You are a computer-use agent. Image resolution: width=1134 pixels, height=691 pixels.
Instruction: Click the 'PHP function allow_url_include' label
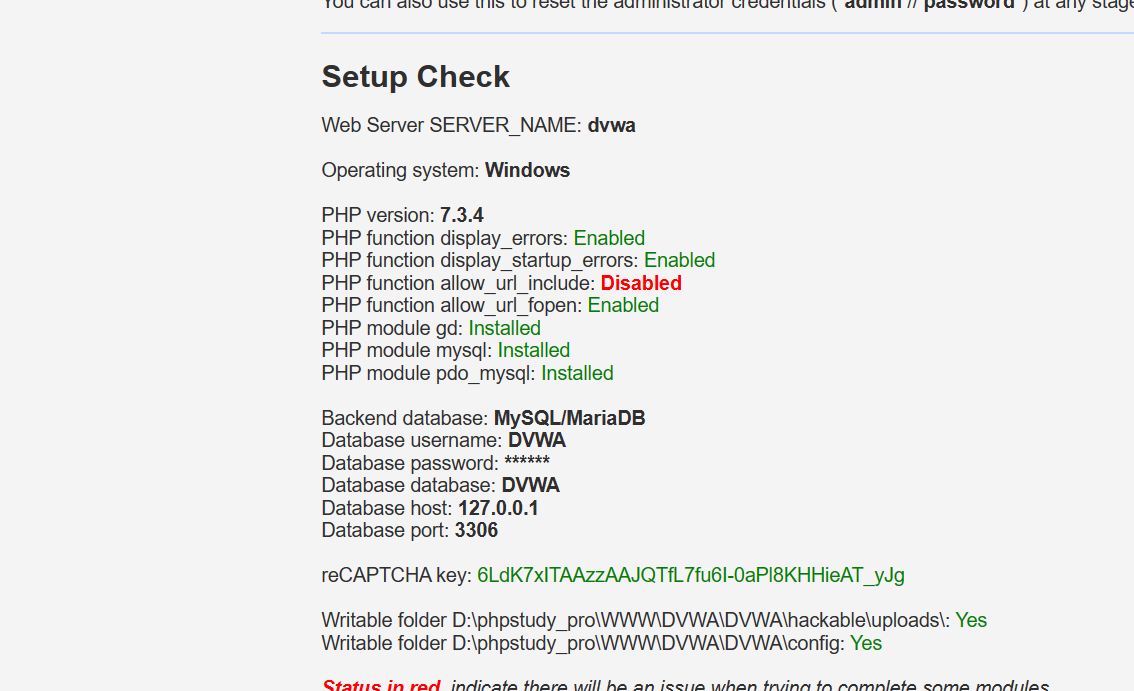tap(459, 283)
